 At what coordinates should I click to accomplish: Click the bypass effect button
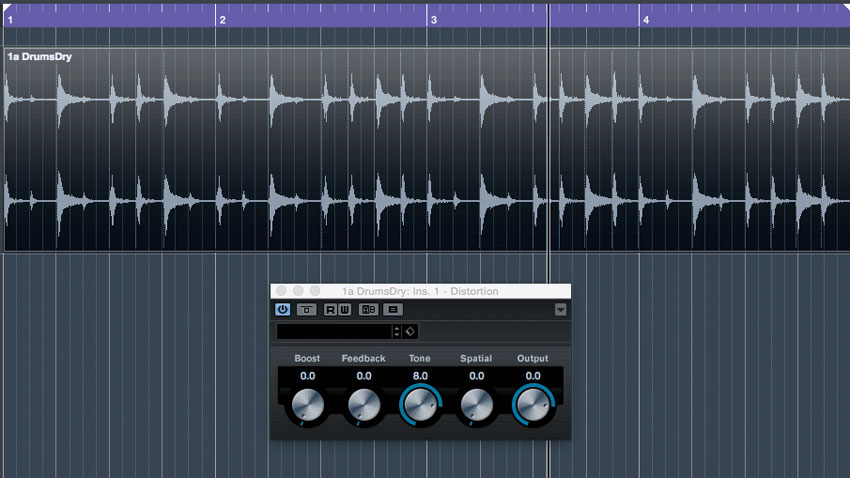tap(306, 309)
